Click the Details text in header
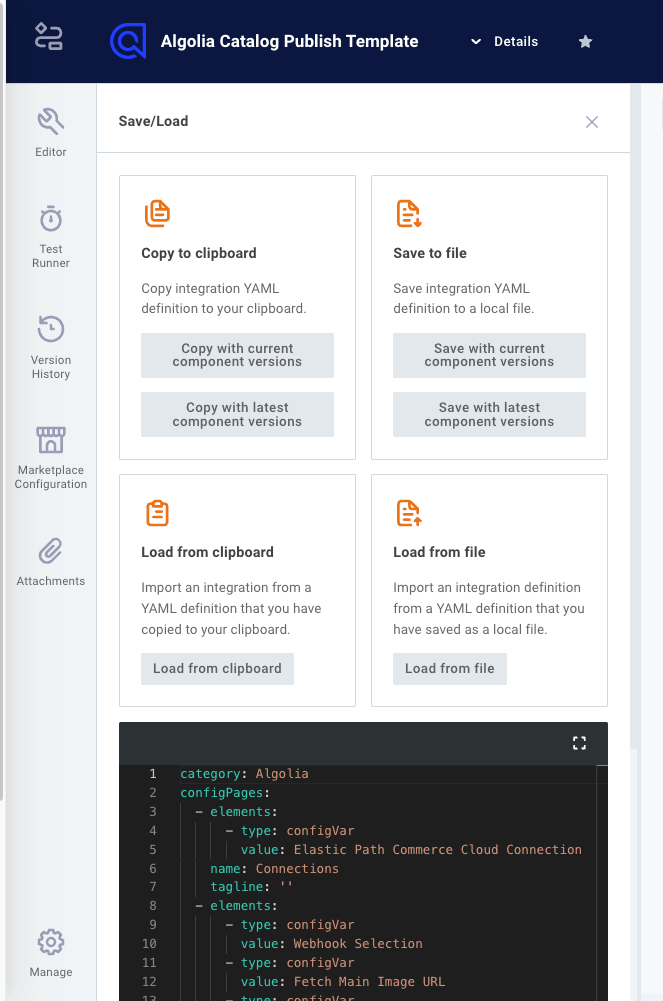 point(516,41)
